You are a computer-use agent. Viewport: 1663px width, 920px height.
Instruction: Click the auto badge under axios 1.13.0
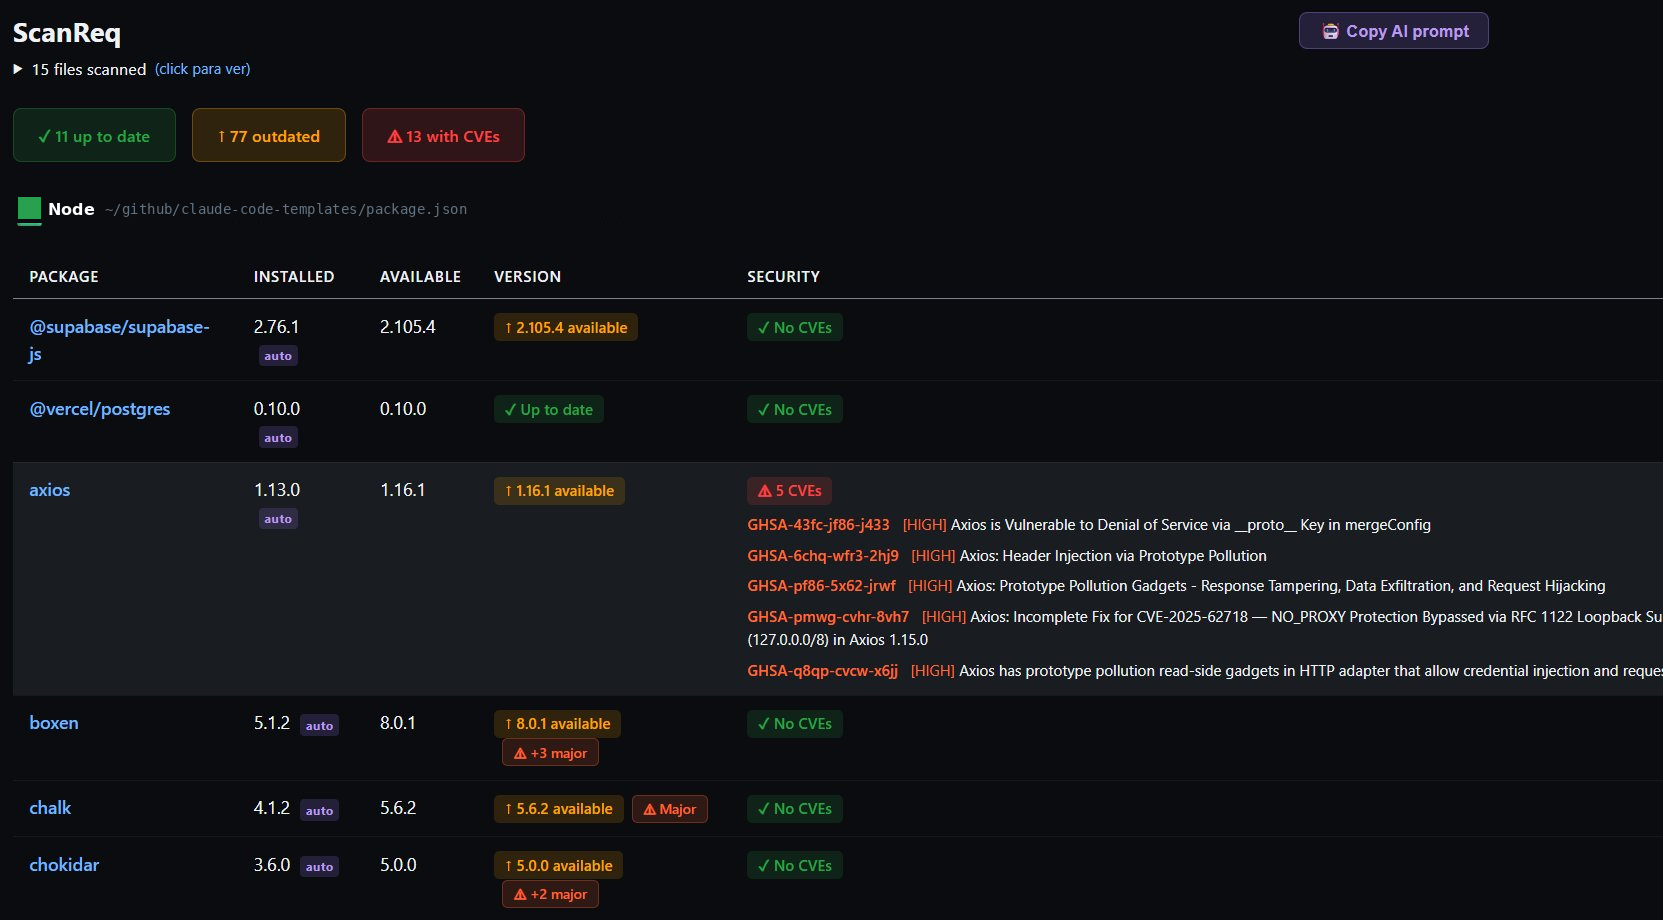coord(278,519)
